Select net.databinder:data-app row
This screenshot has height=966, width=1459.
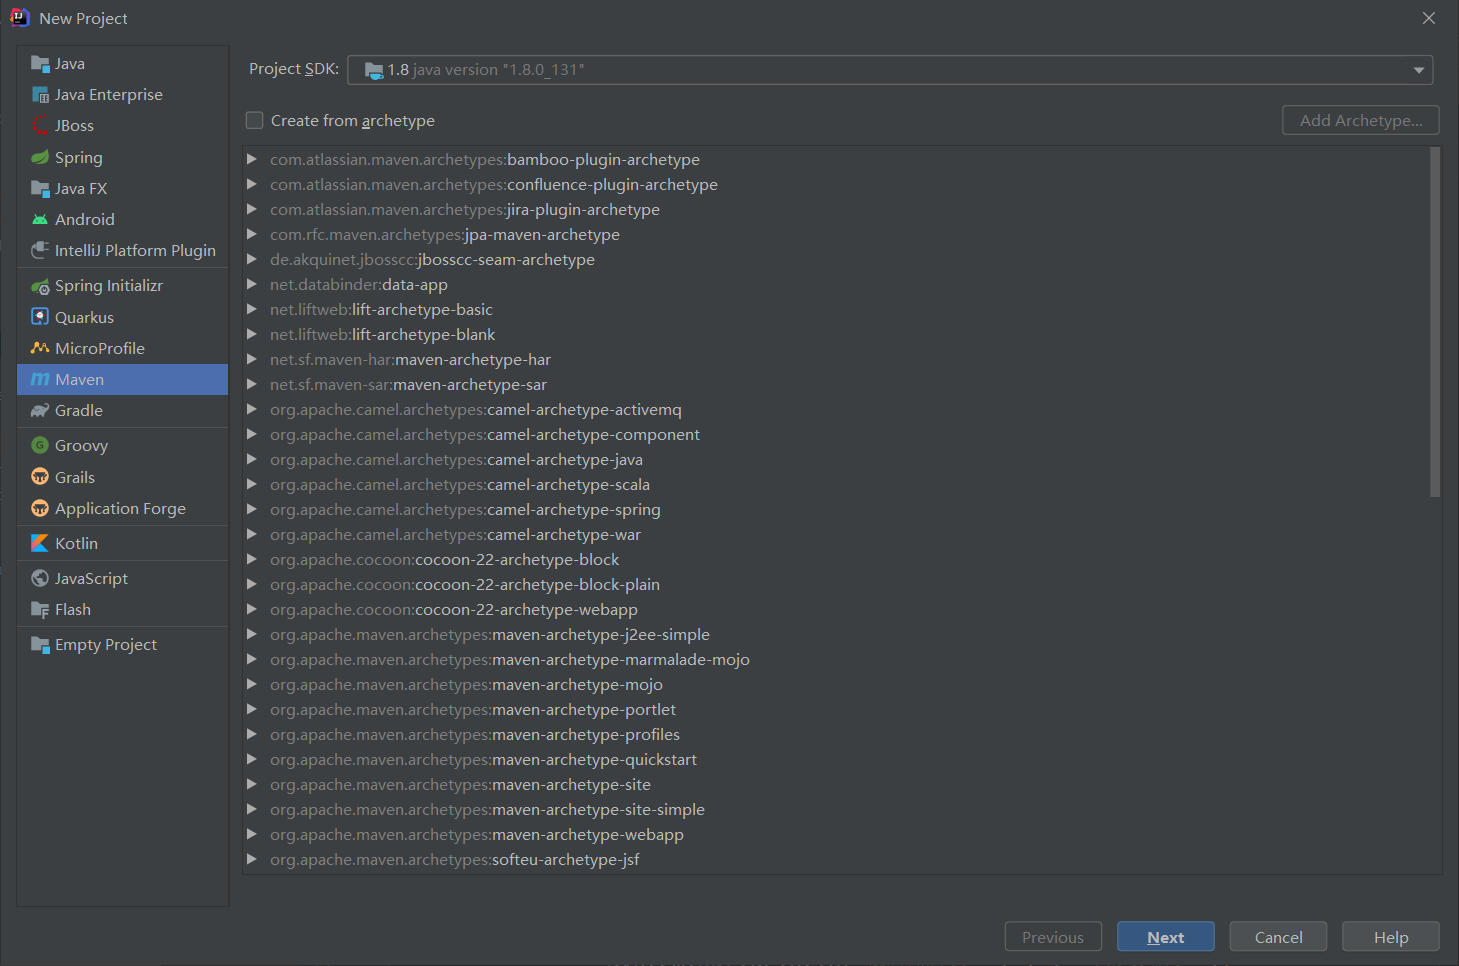point(836,284)
